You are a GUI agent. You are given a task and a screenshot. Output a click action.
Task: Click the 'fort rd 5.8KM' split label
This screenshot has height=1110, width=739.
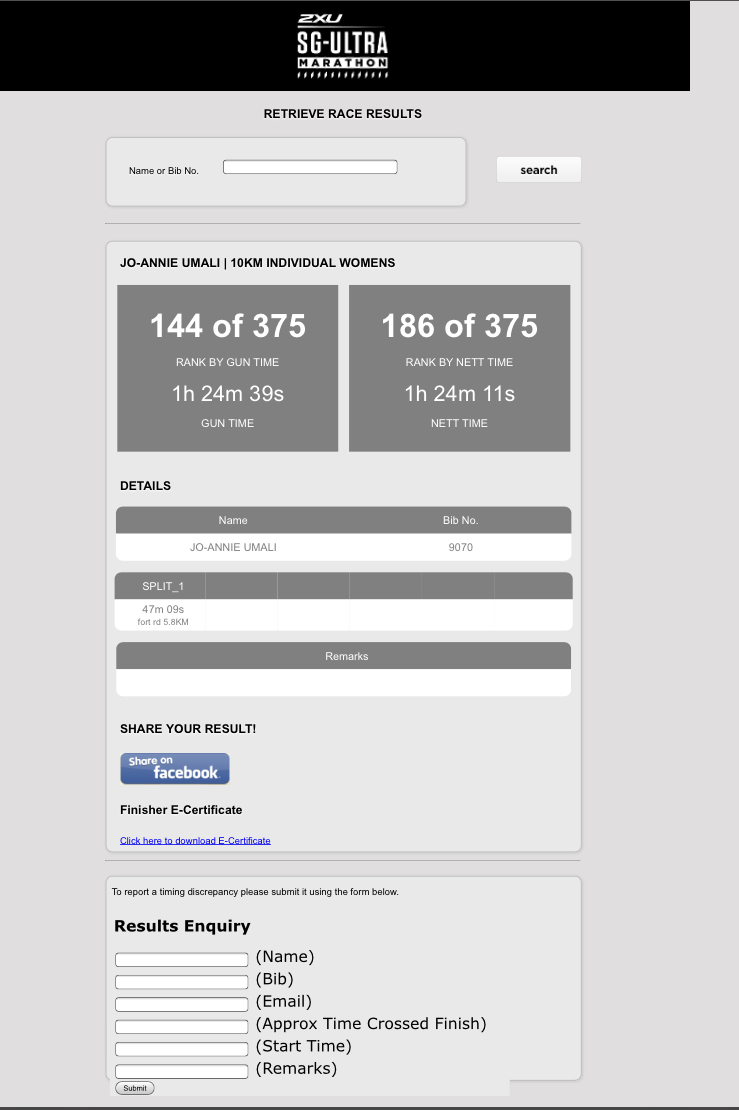click(x=163, y=622)
